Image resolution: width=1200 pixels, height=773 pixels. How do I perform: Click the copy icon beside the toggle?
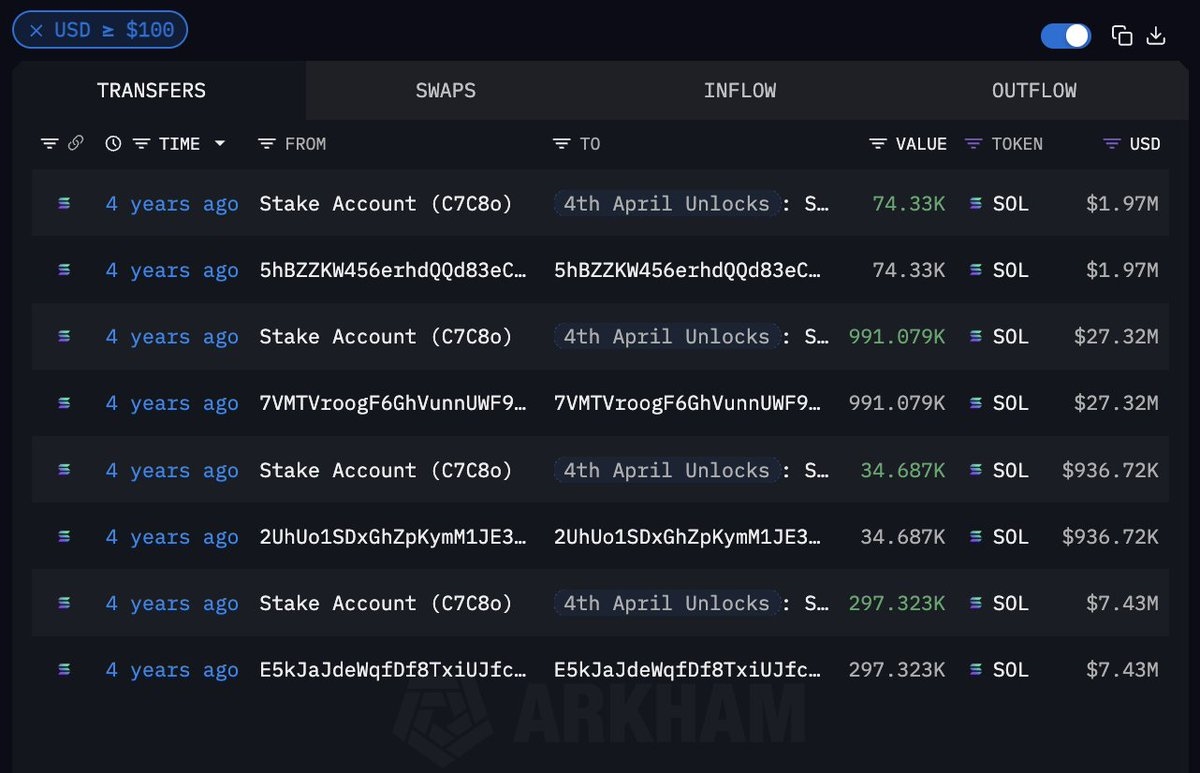[x=1122, y=35]
